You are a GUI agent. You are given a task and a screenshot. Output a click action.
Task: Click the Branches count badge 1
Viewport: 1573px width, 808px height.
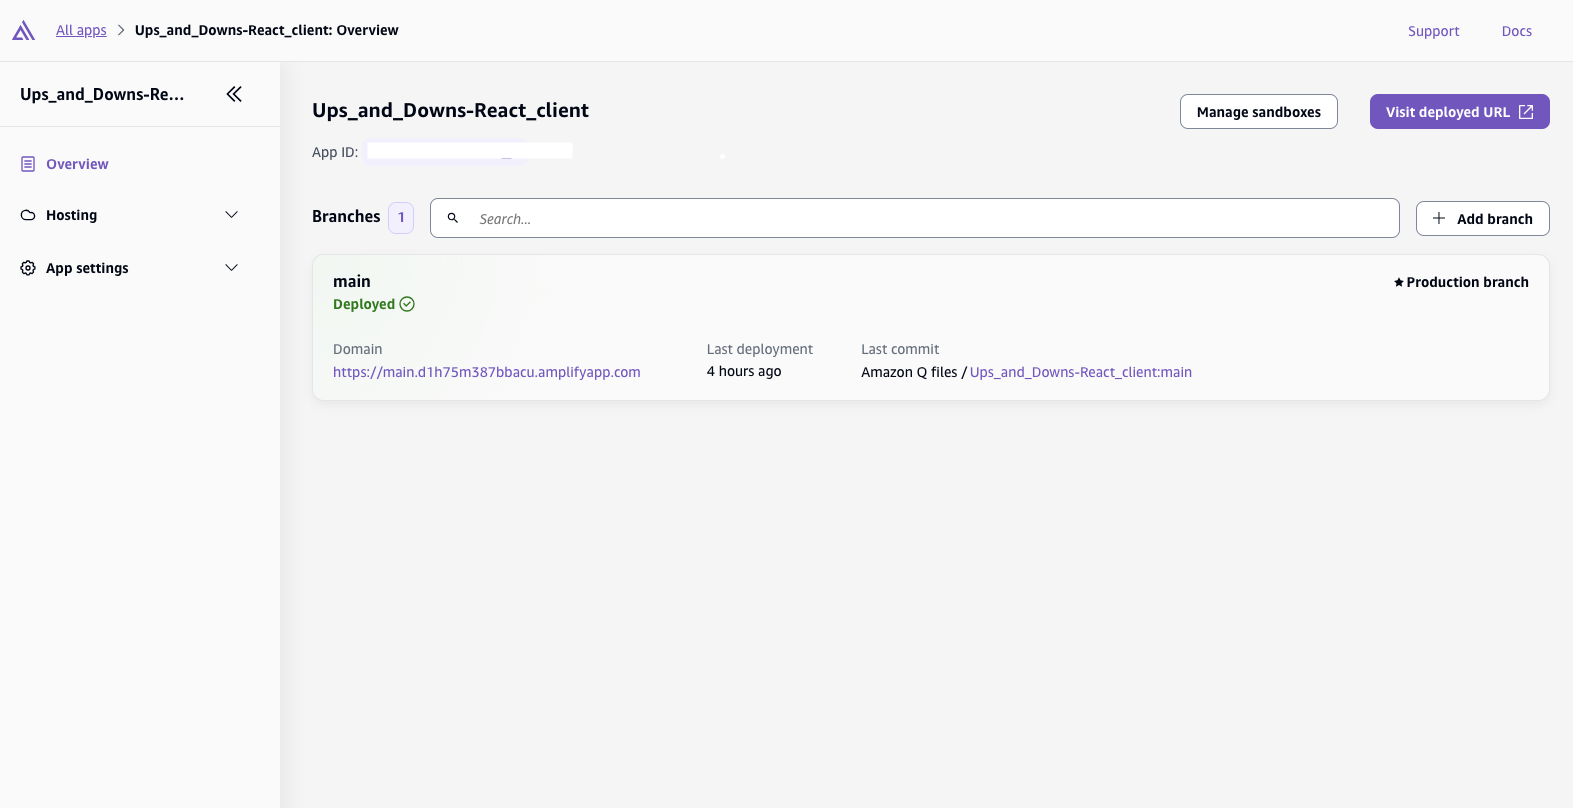coord(401,217)
